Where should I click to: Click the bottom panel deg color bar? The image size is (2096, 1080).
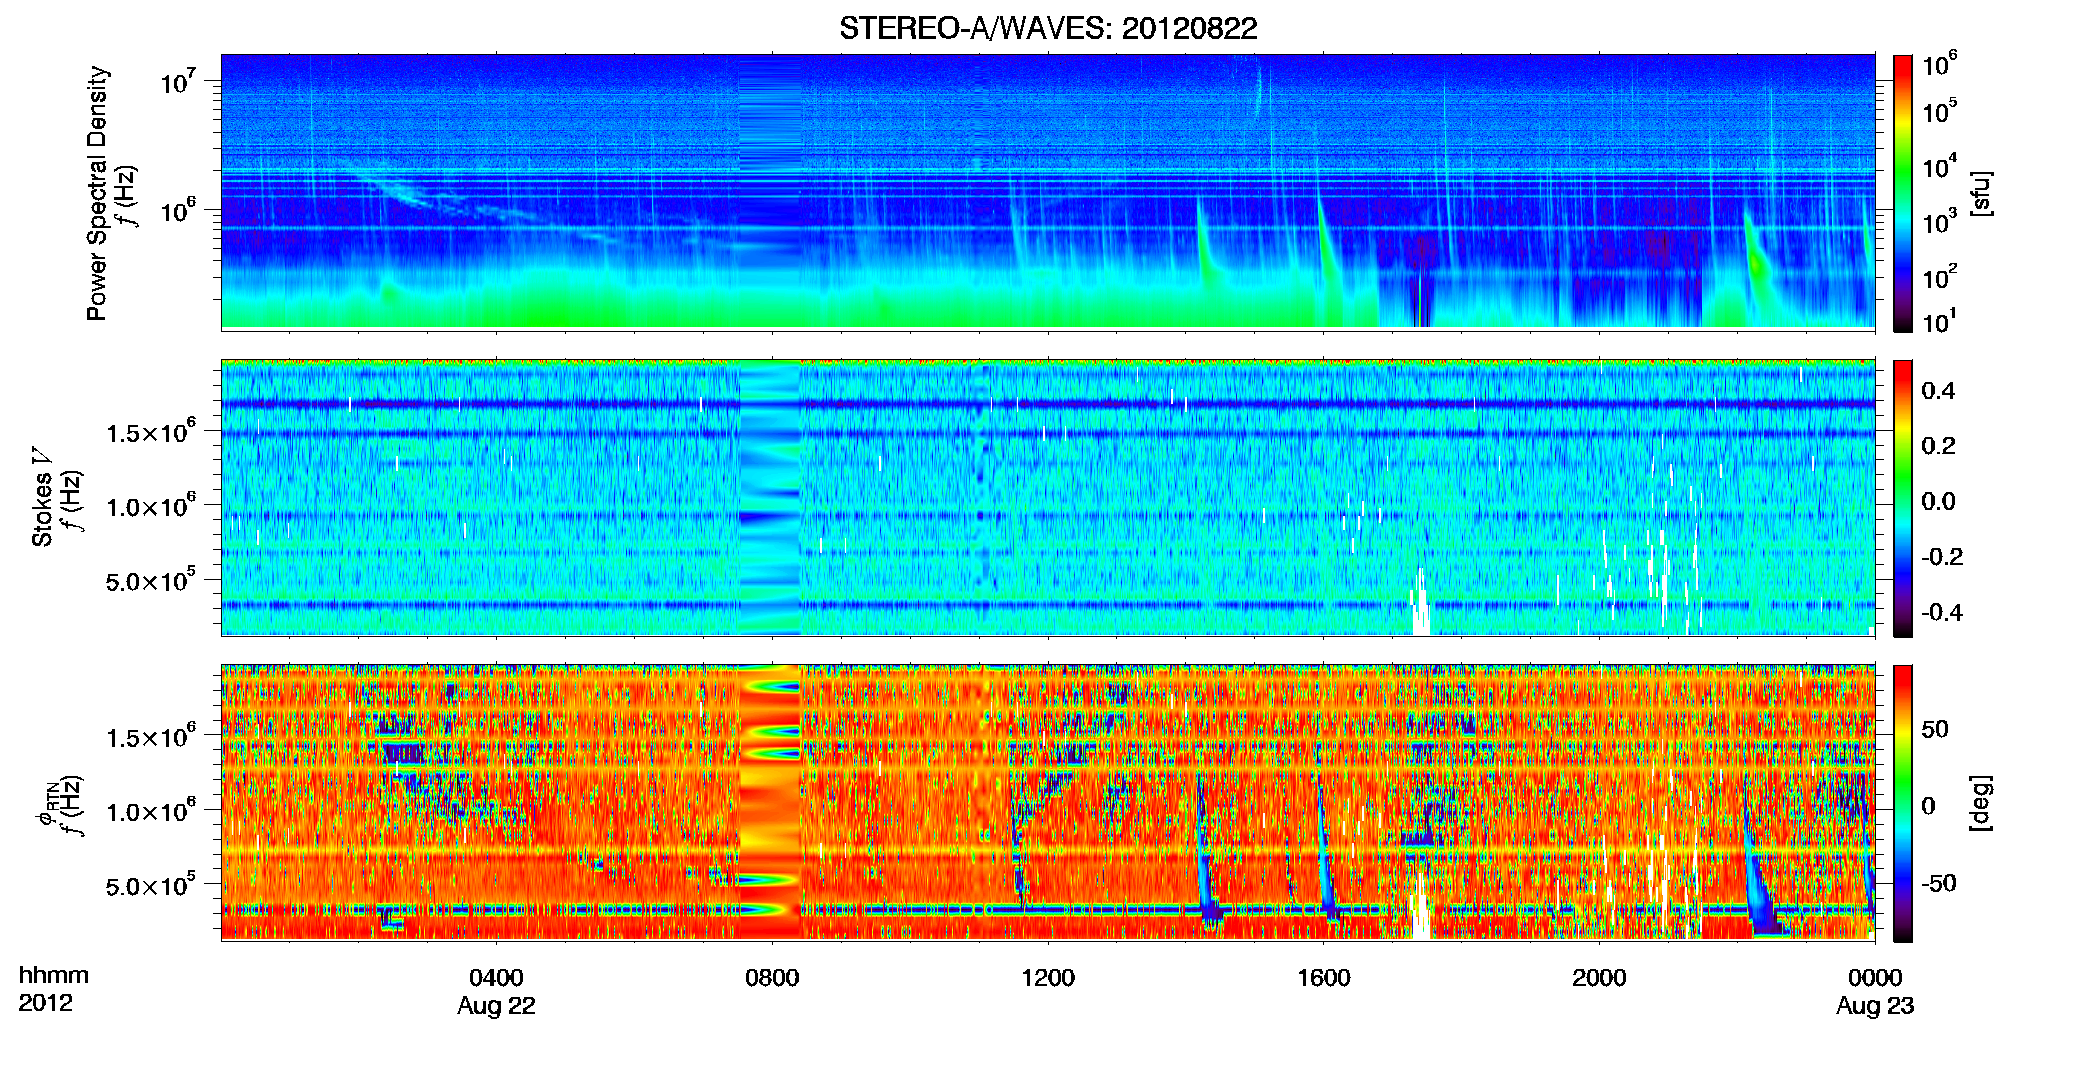1903,803
